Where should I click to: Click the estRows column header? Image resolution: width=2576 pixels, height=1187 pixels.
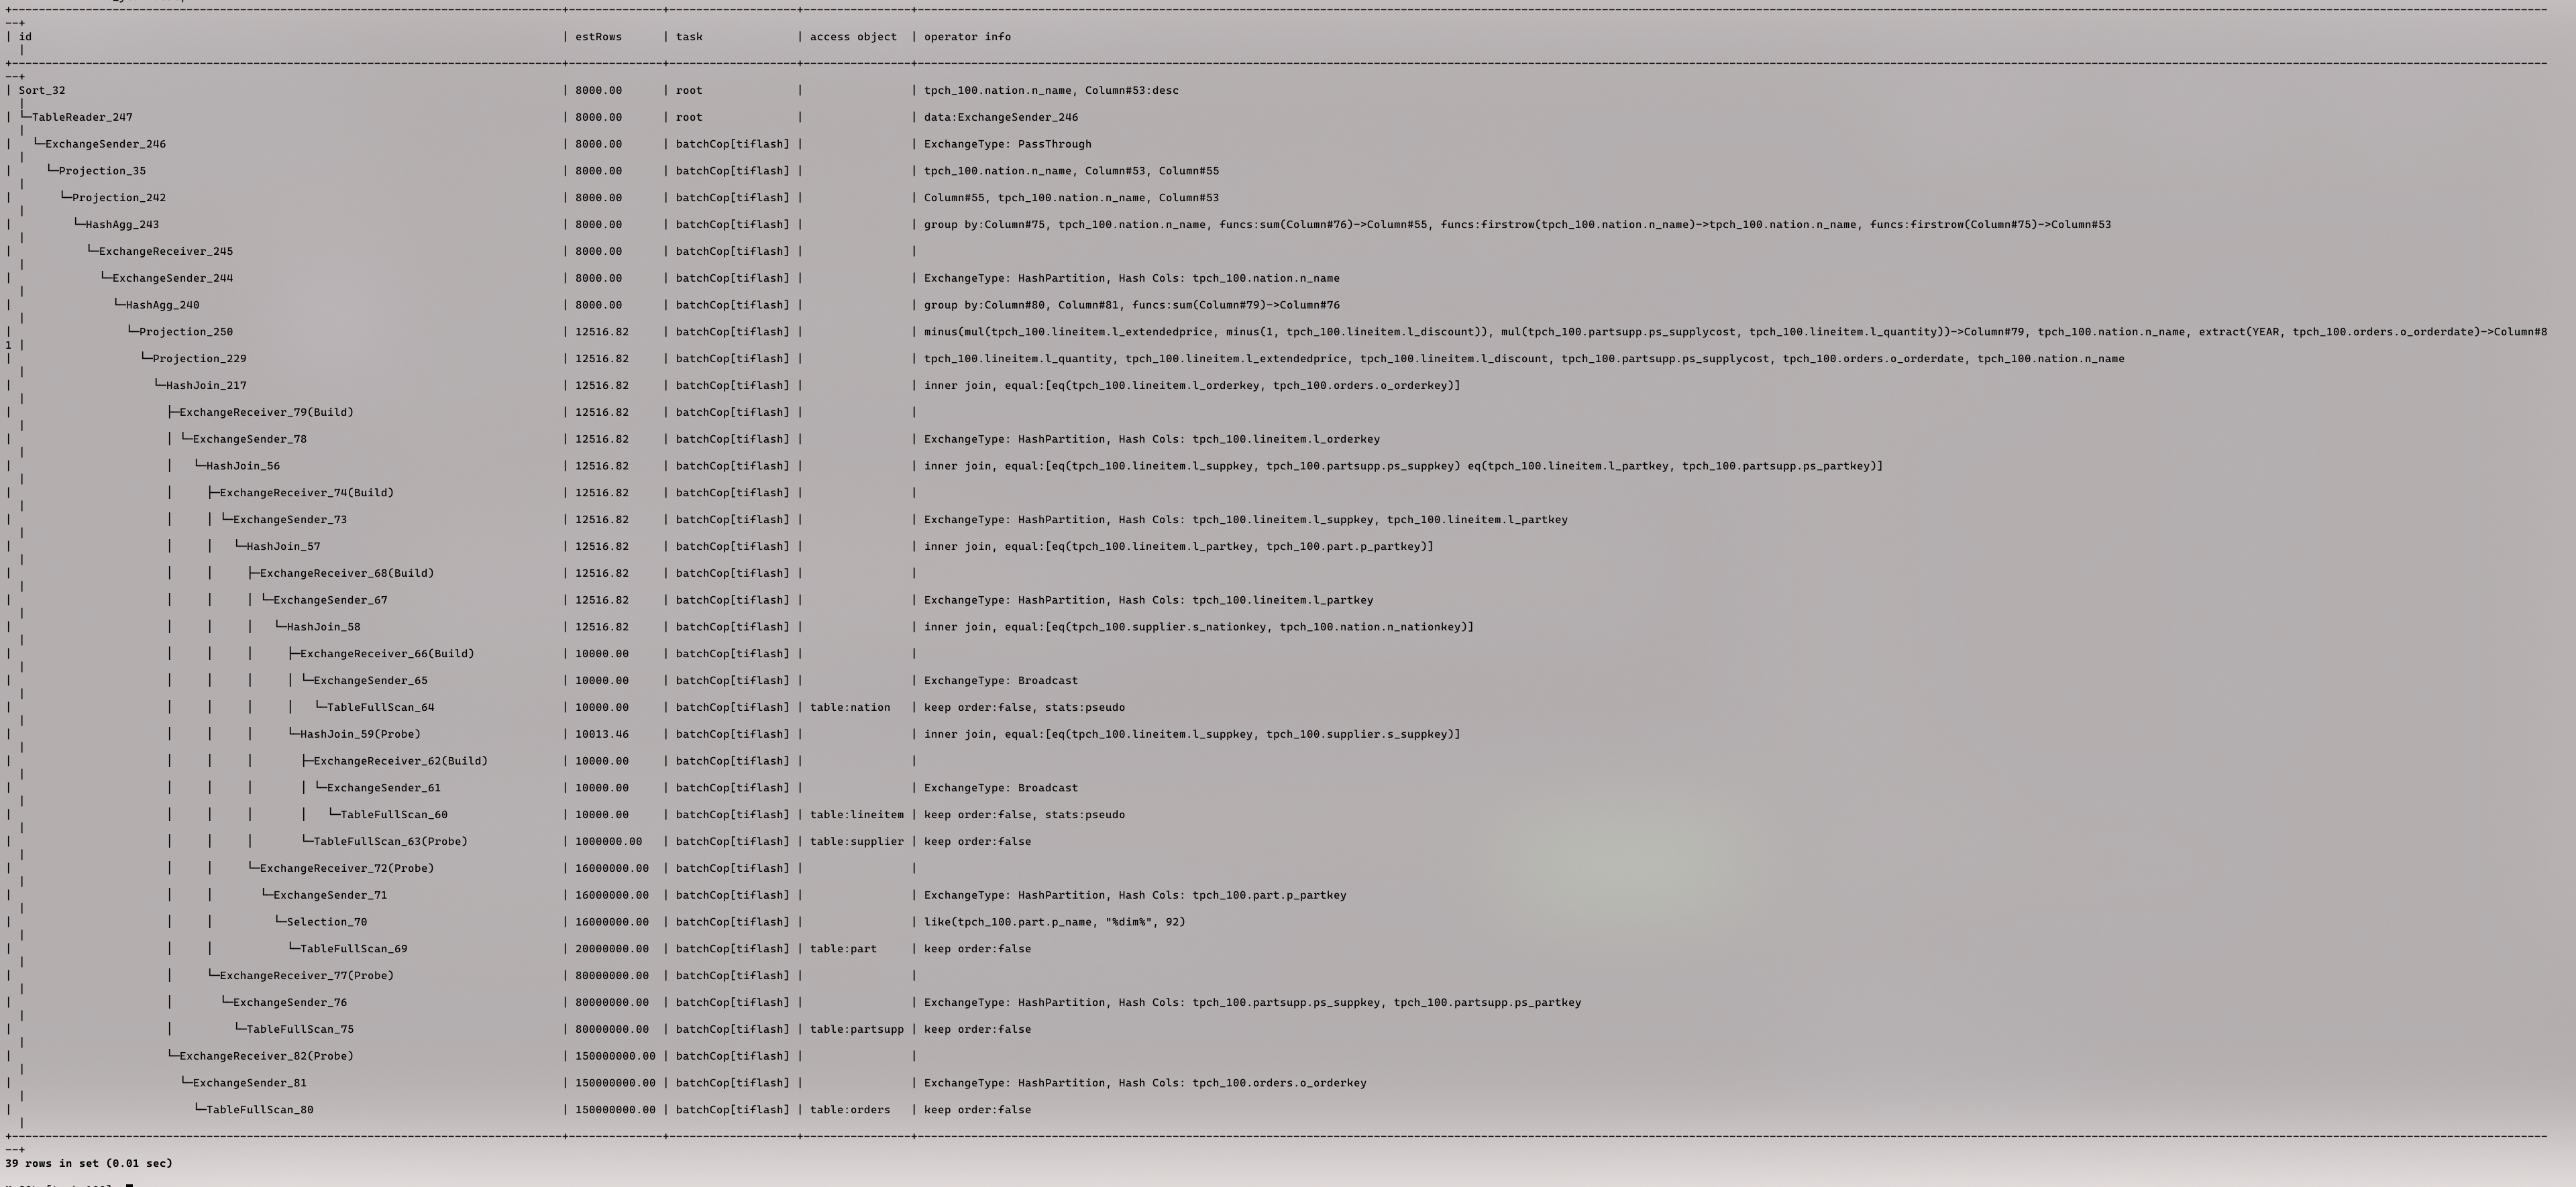(599, 37)
